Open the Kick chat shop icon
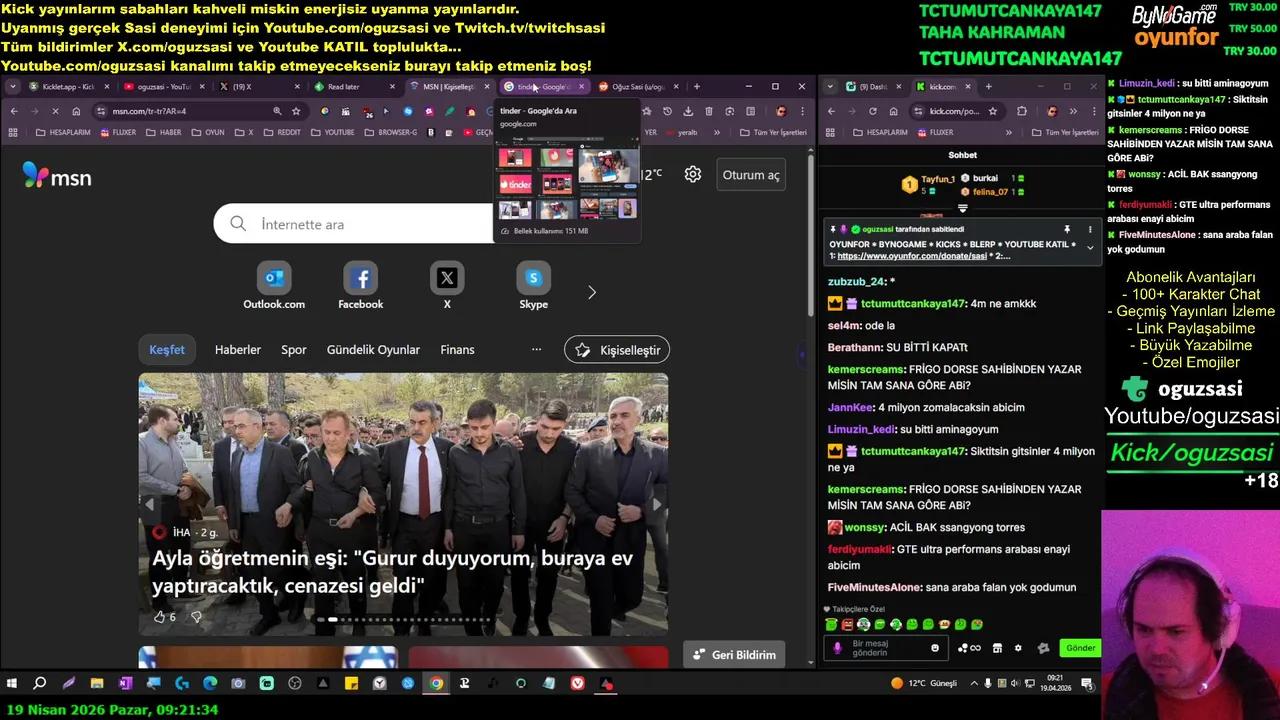Viewport: 1280px width, 720px height. pyautogui.click(x=997, y=648)
